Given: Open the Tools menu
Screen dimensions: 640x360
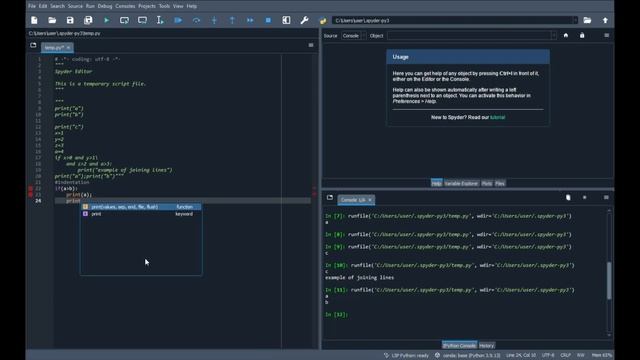Looking at the screenshot, I should point(164,6).
